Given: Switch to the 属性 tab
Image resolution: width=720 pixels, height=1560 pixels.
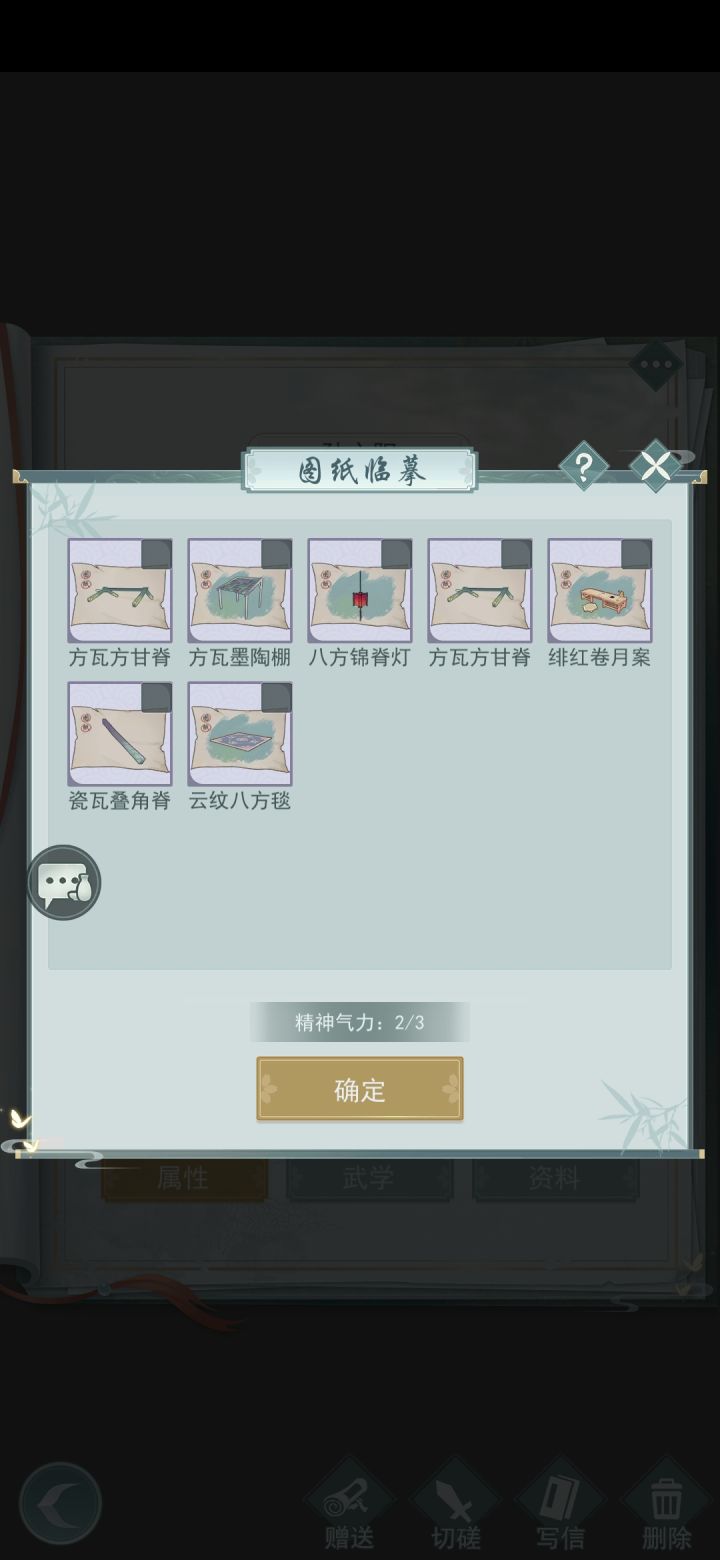Looking at the screenshot, I should (x=184, y=1179).
